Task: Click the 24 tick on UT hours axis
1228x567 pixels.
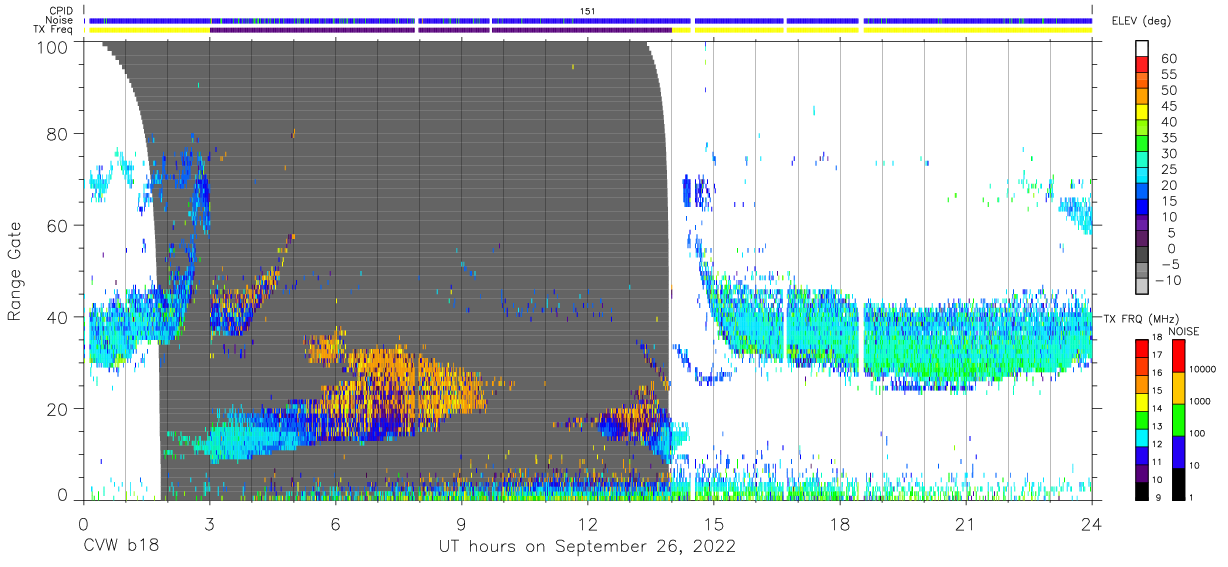Action: (1091, 523)
